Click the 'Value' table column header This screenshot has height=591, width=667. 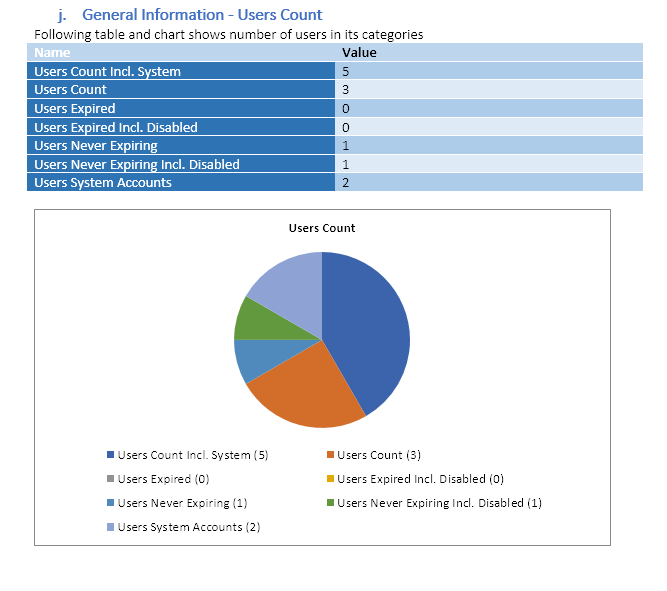(359, 52)
